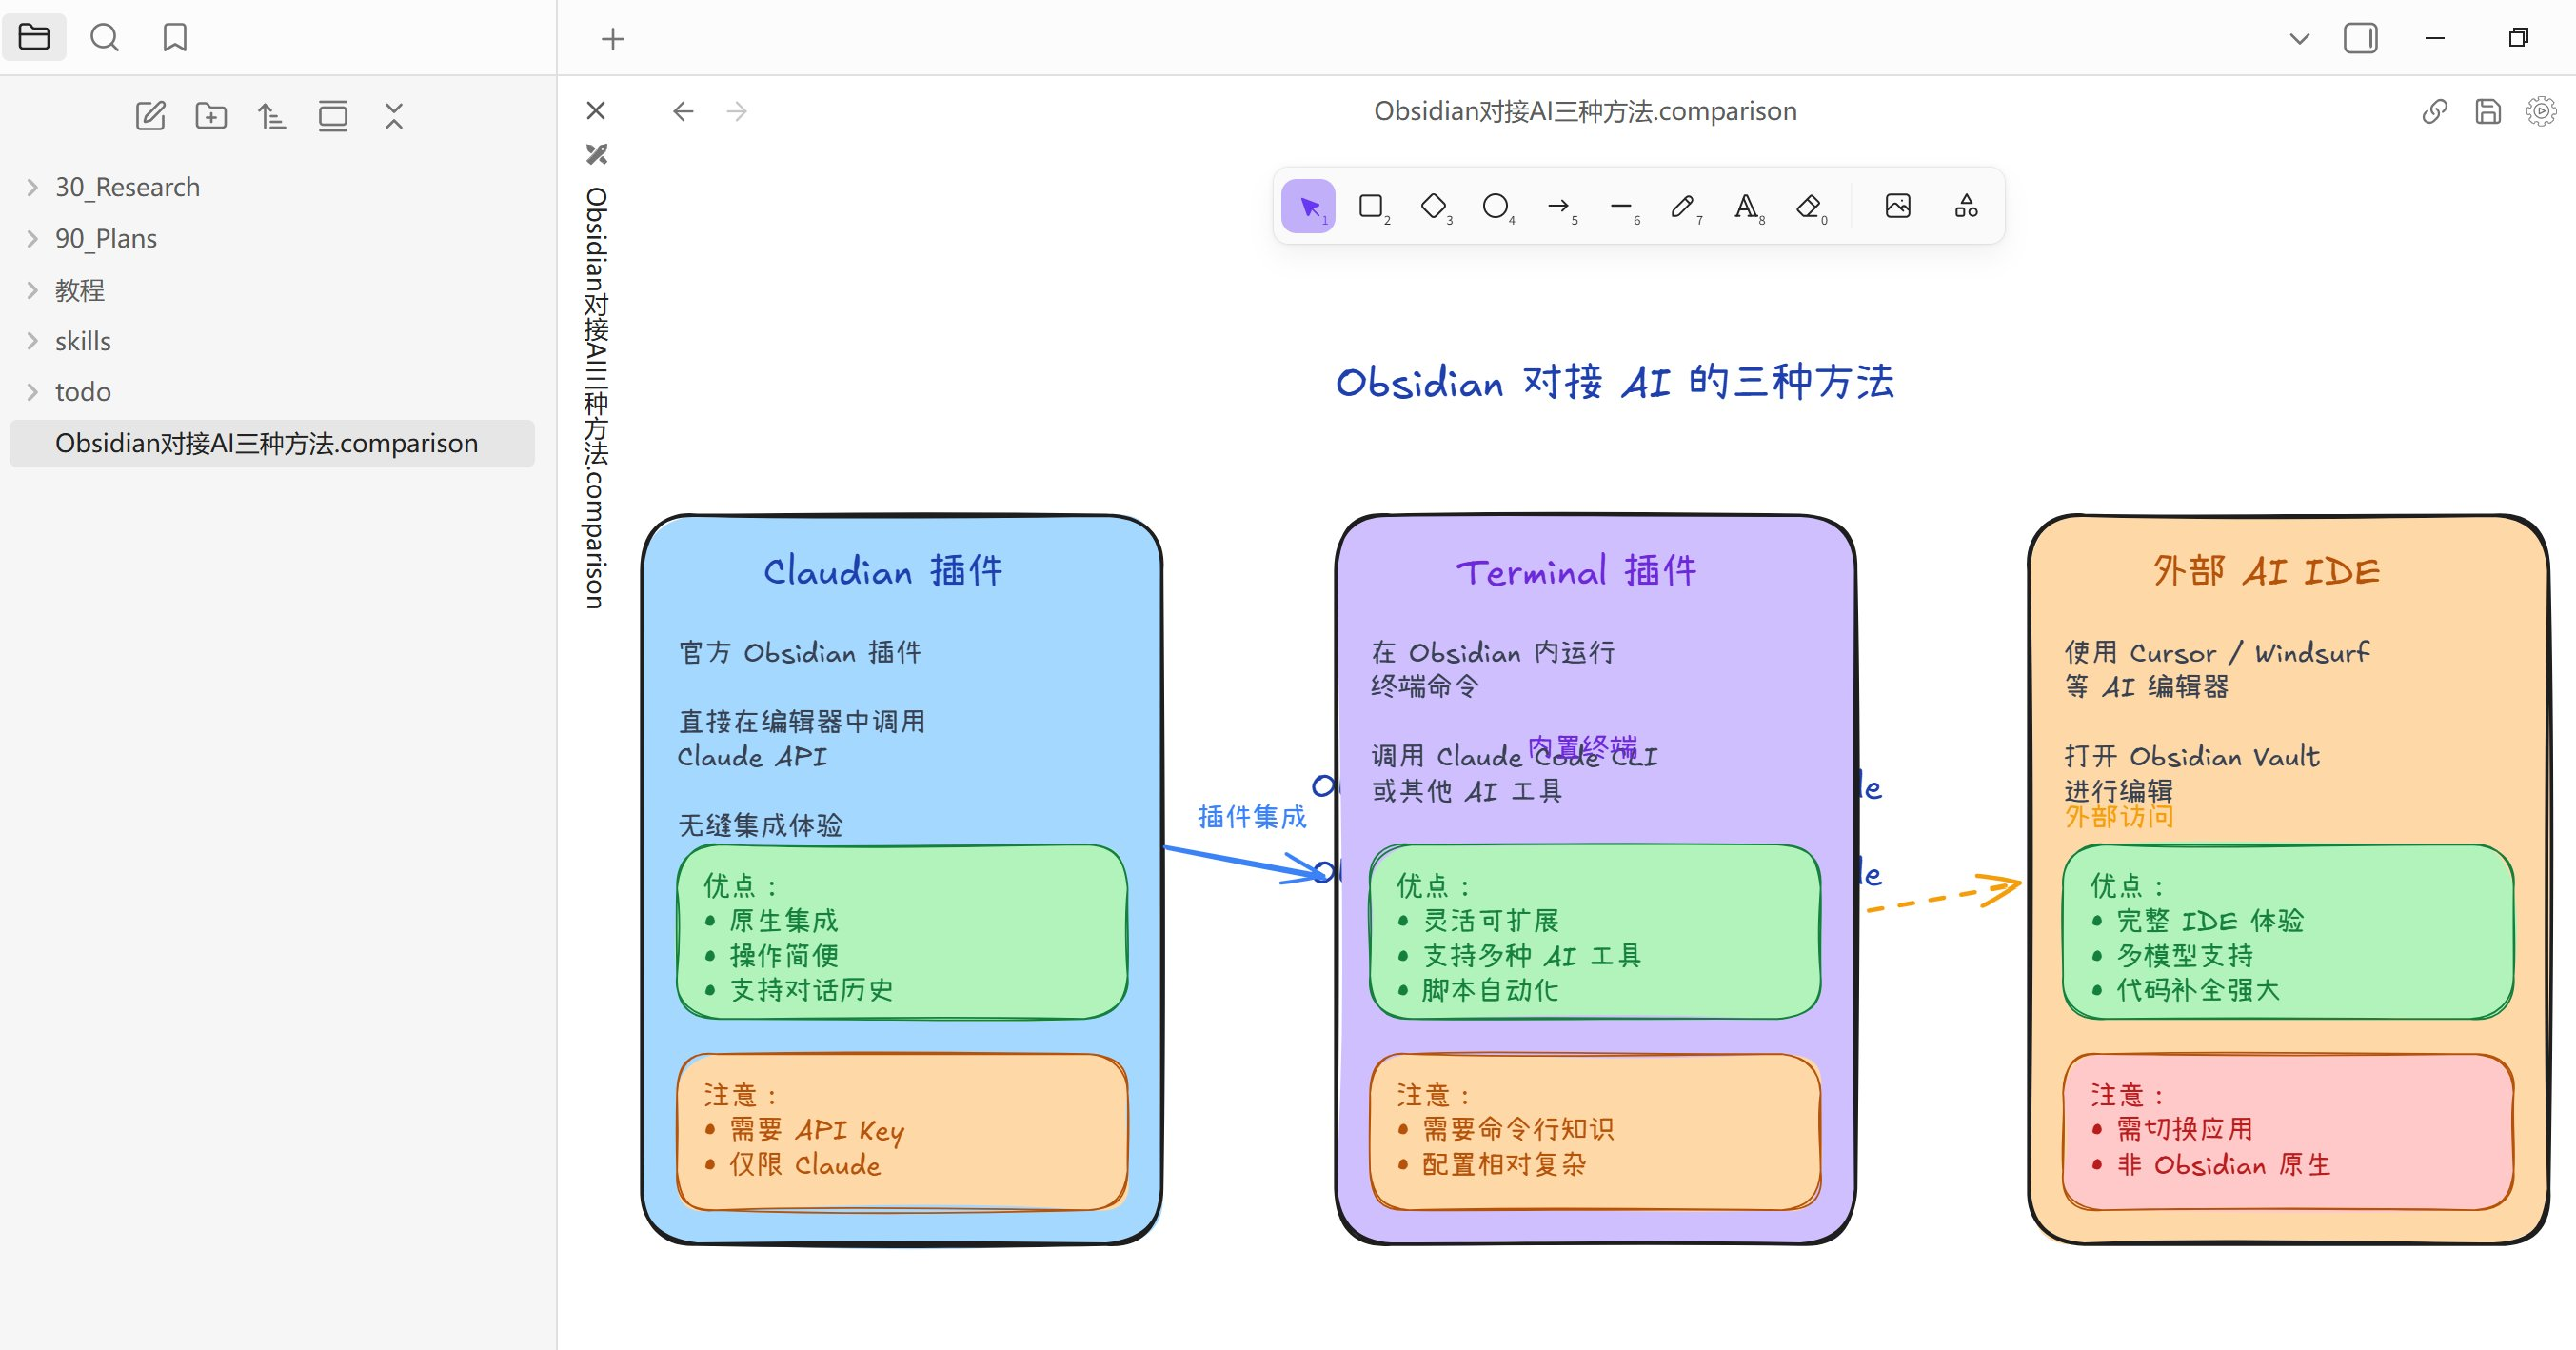Open the Insert image tool

[1897, 206]
